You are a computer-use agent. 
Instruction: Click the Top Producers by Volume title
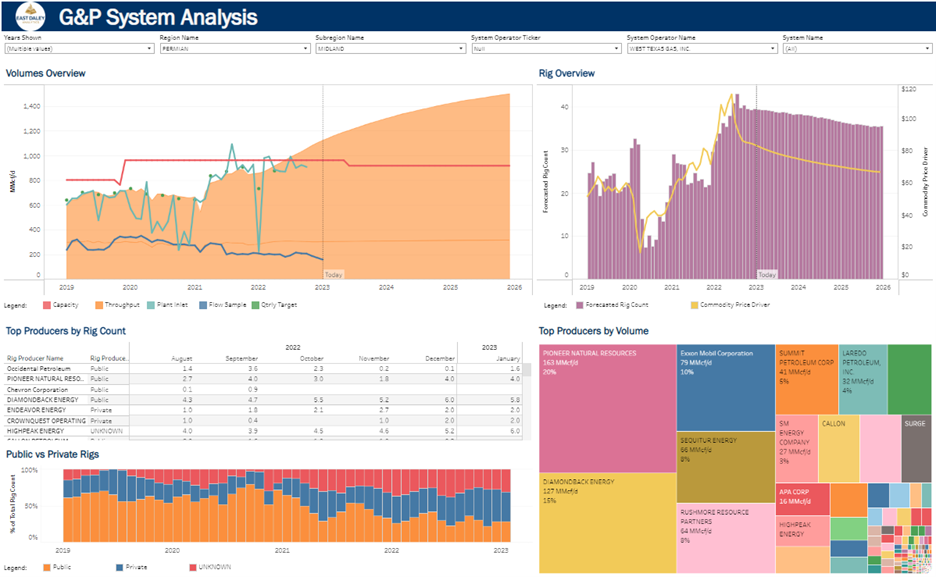[x=593, y=331]
